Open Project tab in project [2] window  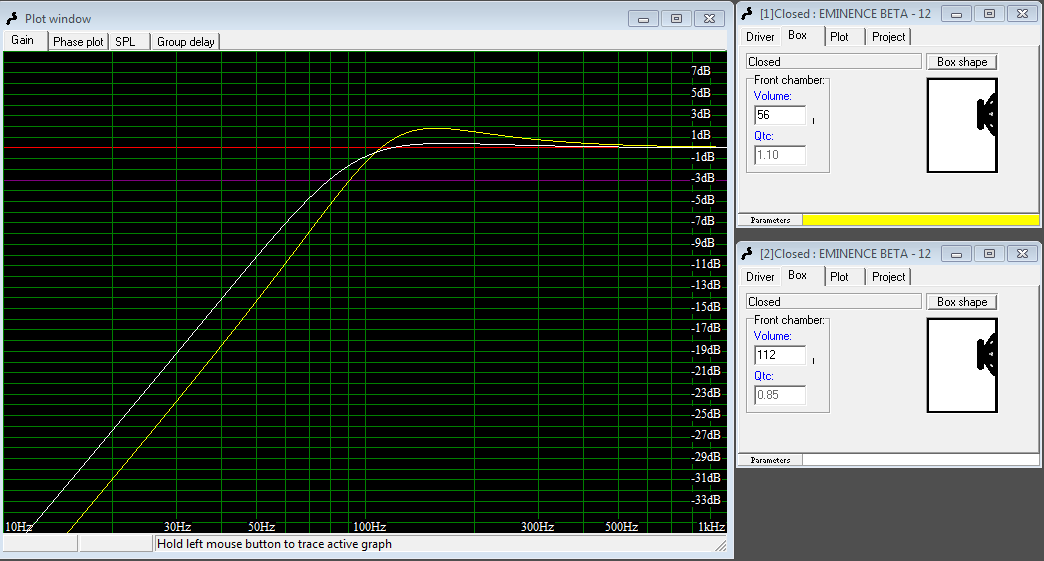click(x=888, y=277)
